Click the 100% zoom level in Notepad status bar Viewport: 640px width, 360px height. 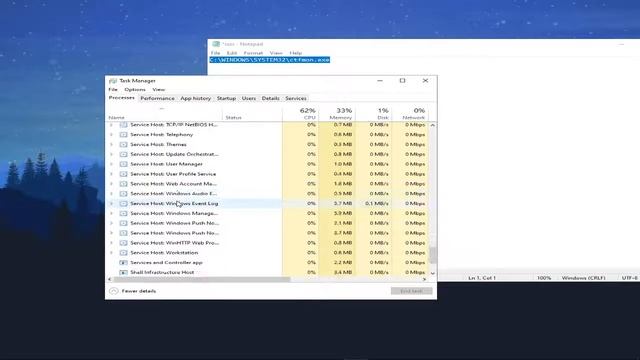544,278
